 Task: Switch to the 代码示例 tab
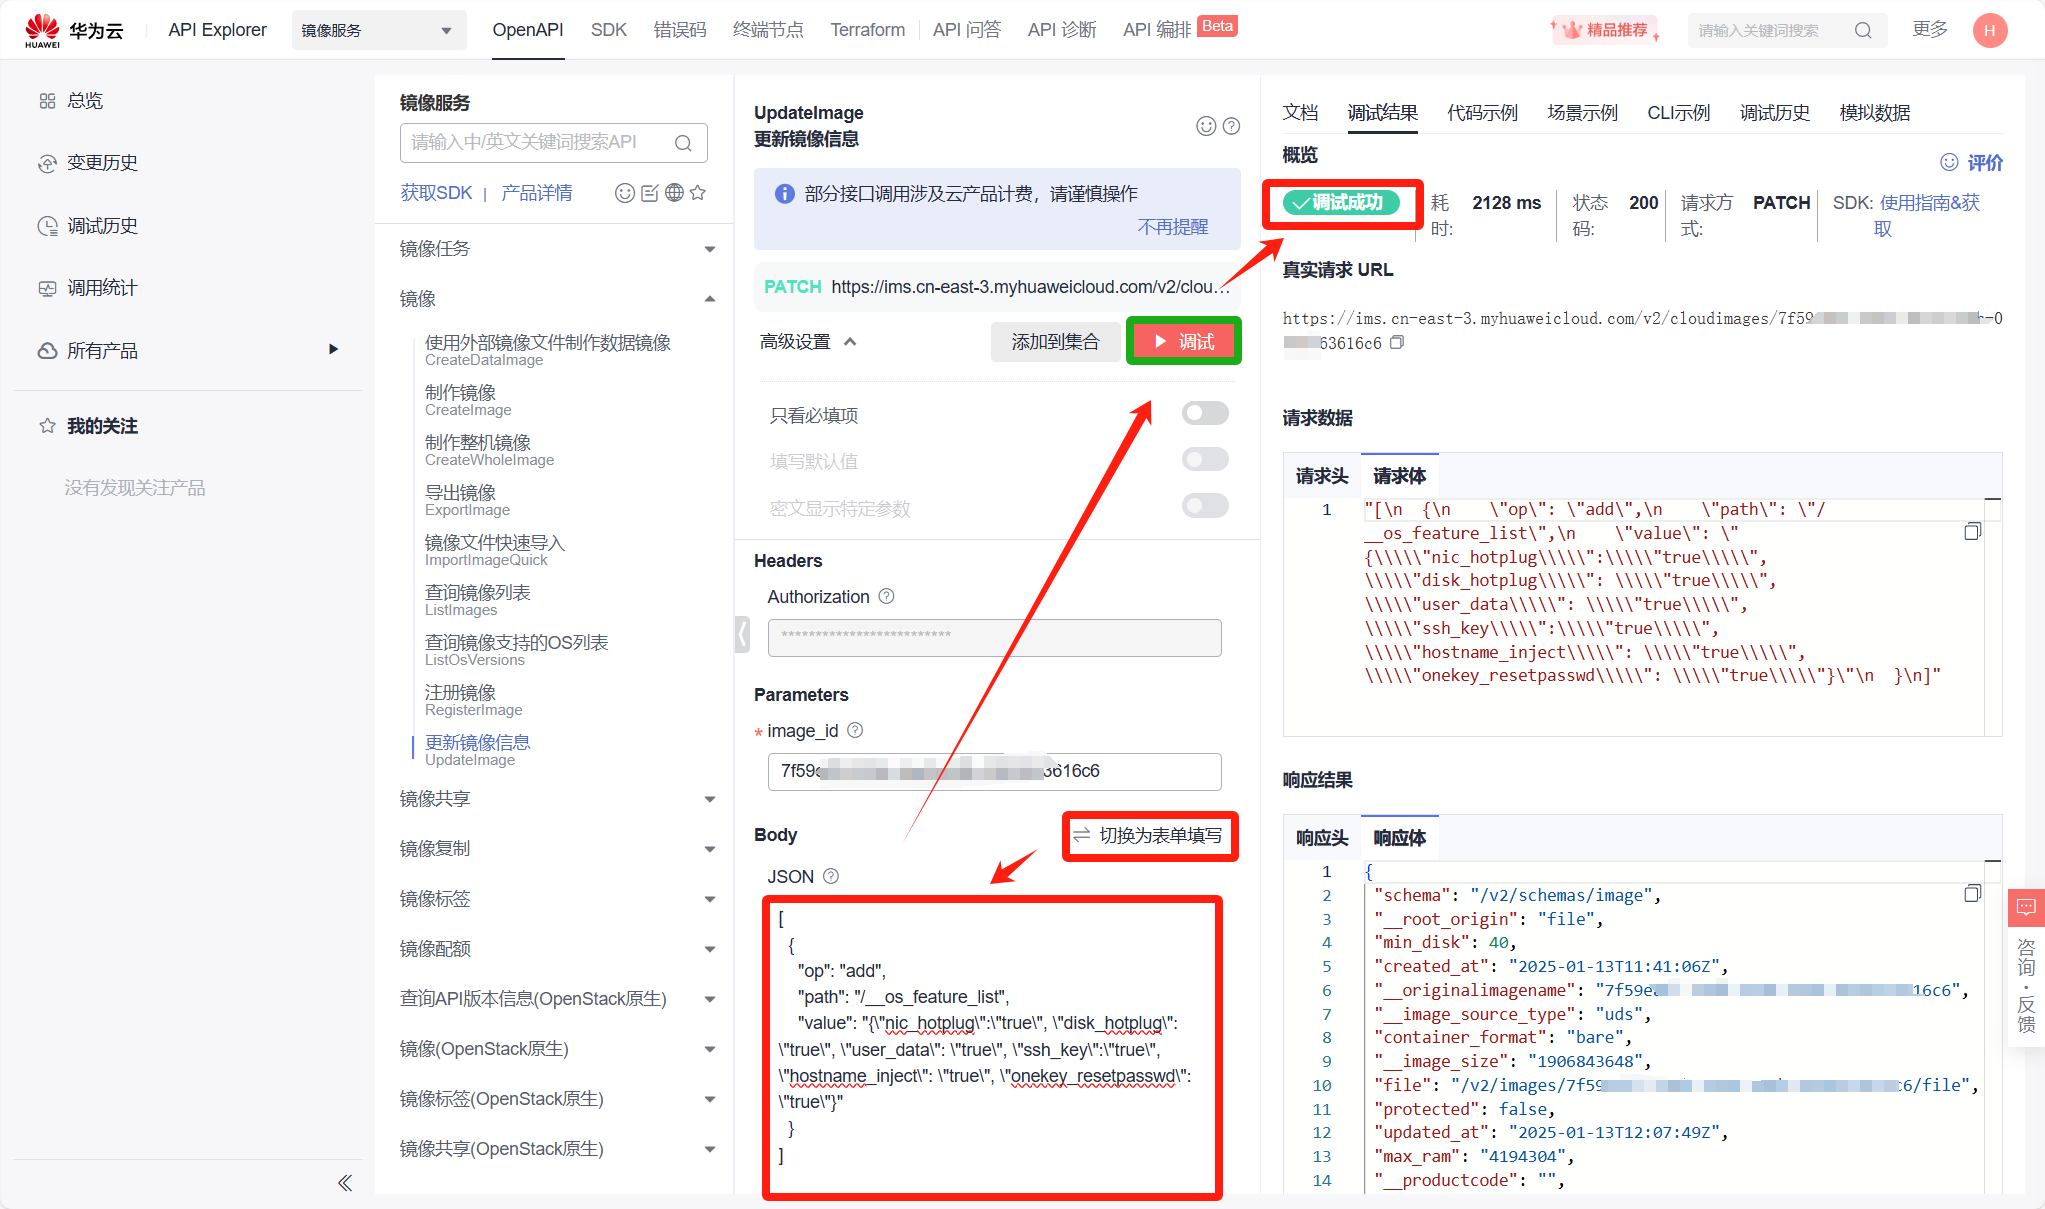(x=1482, y=113)
